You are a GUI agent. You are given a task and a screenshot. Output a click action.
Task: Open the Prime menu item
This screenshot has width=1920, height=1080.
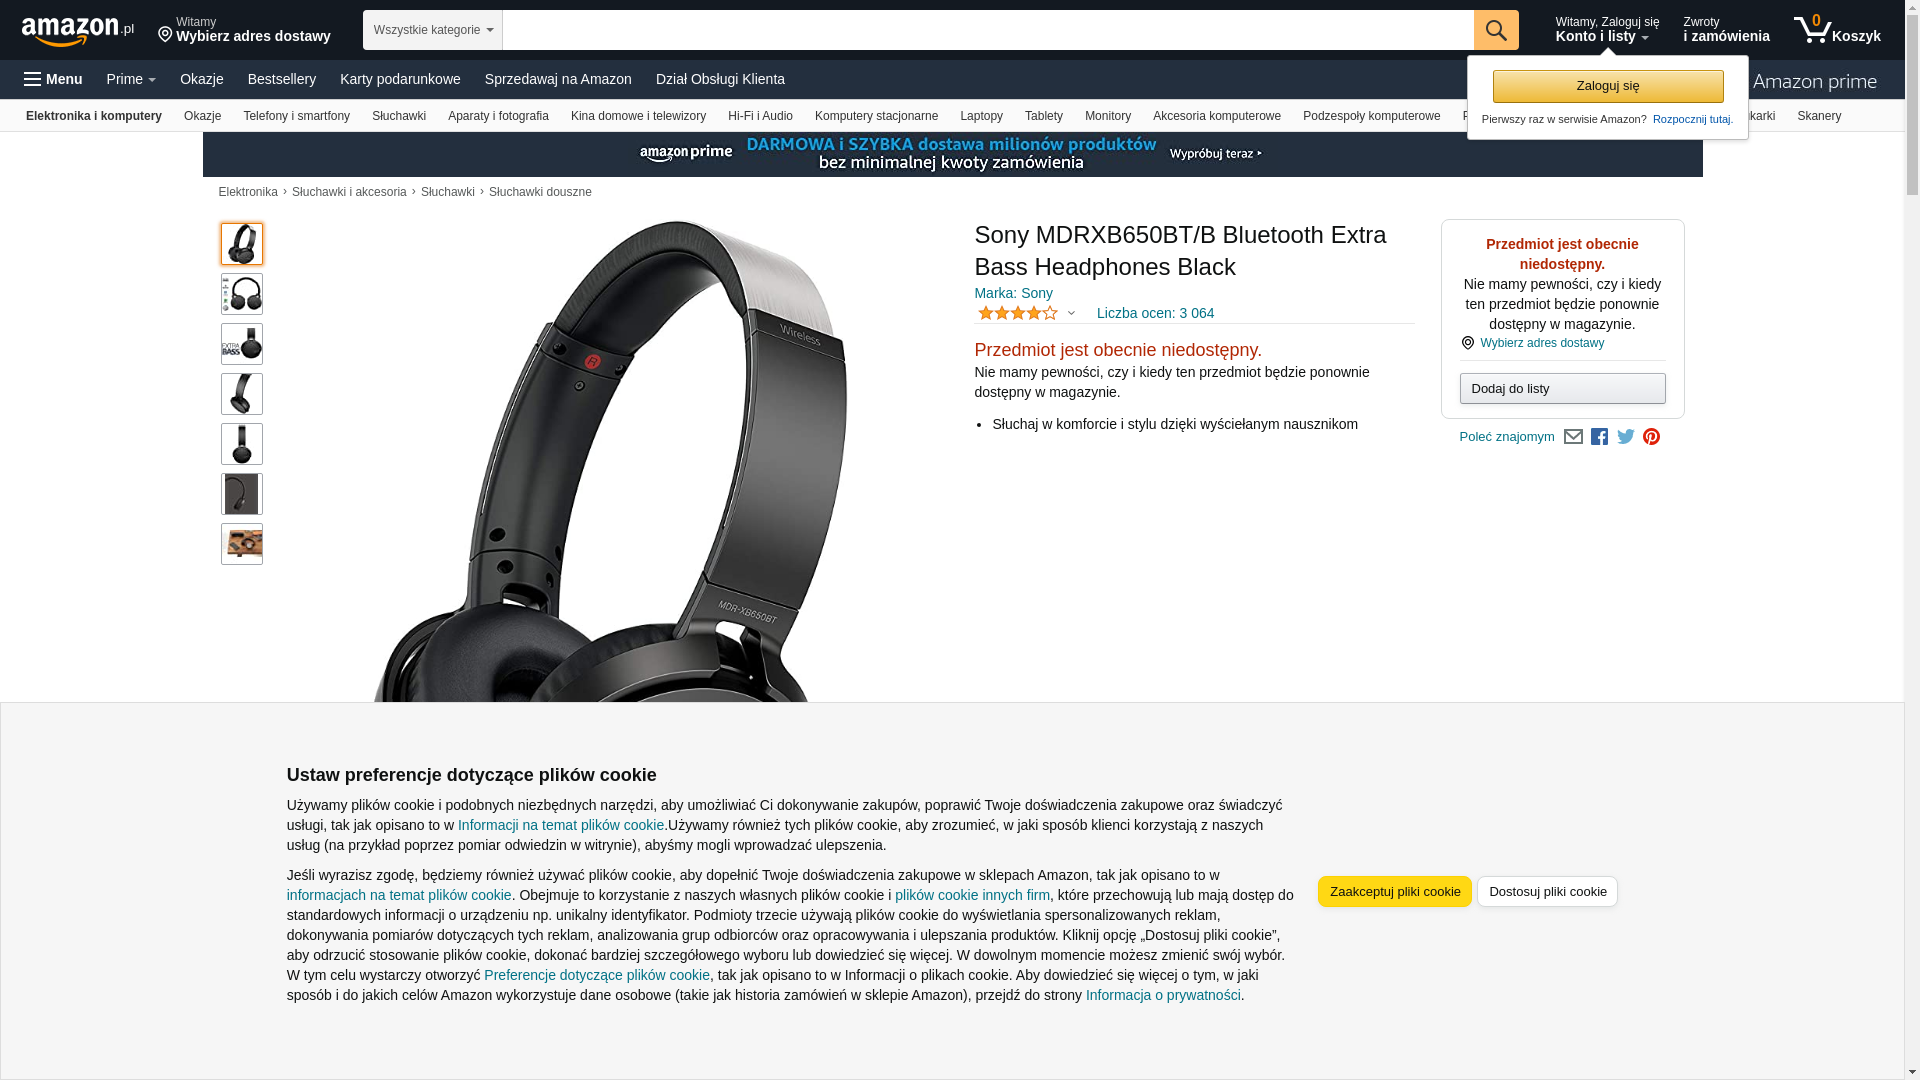tap(131, 79)
